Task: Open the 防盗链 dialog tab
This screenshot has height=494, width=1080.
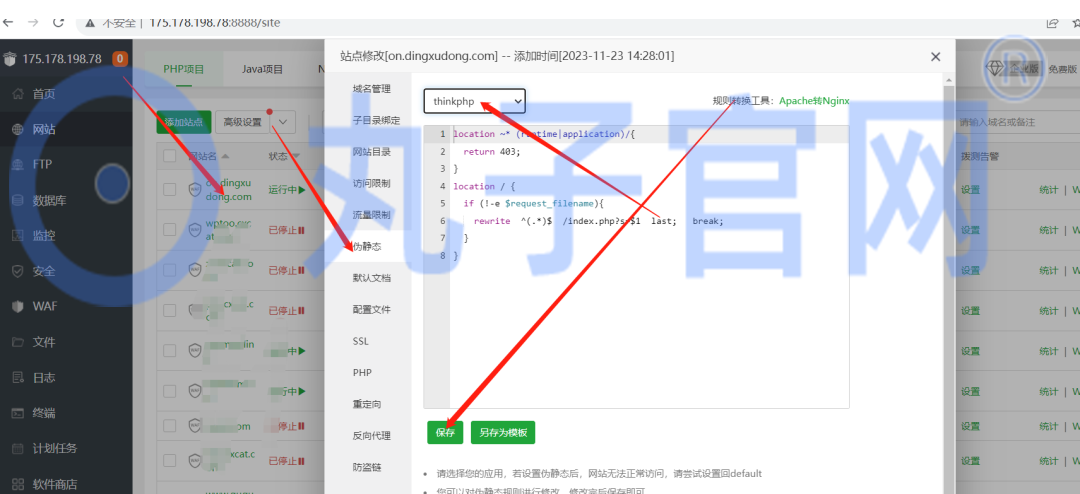Action: [x=367, y=467]
